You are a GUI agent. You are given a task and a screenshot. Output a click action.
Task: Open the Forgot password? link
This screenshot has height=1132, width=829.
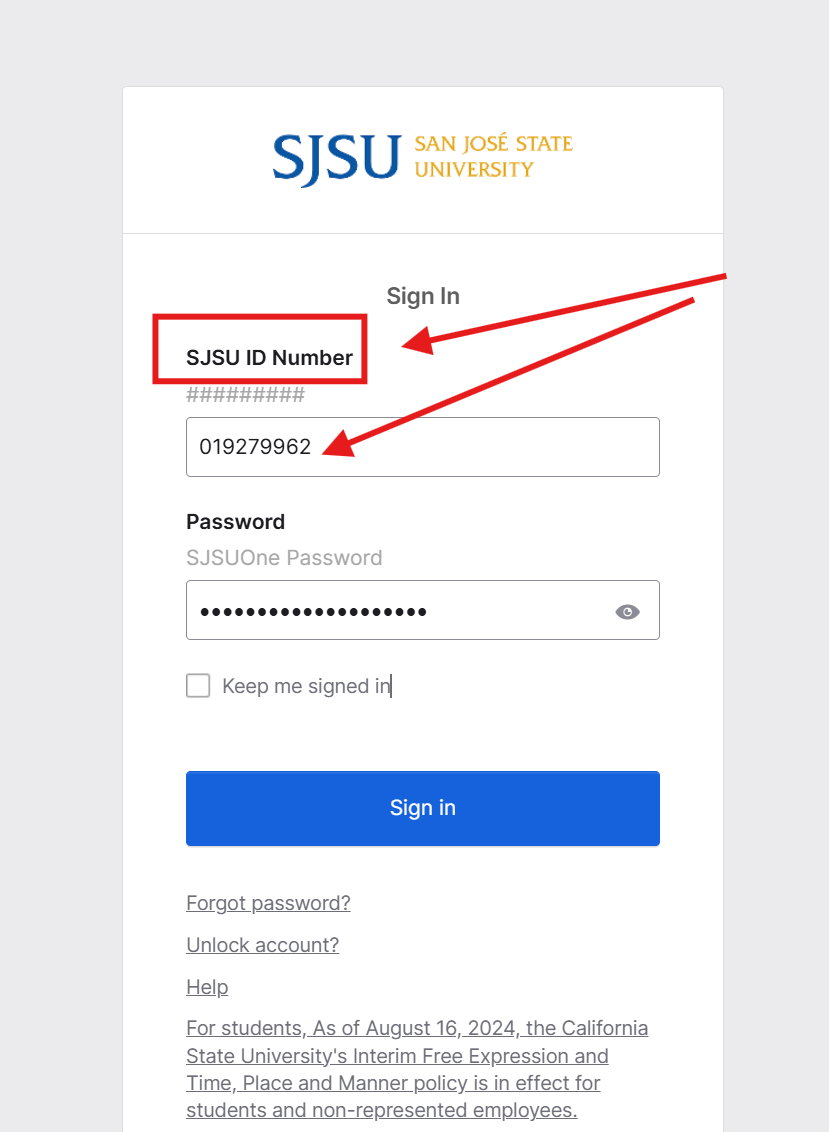[x=268, y=903]
